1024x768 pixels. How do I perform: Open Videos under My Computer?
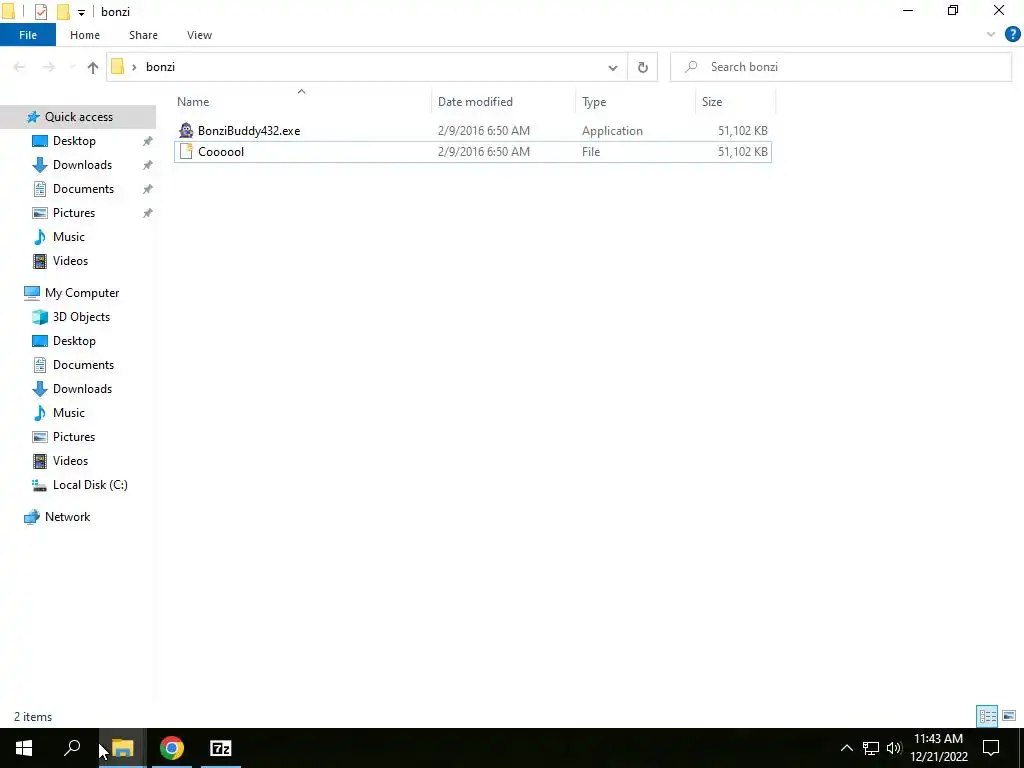coord(70,461)
